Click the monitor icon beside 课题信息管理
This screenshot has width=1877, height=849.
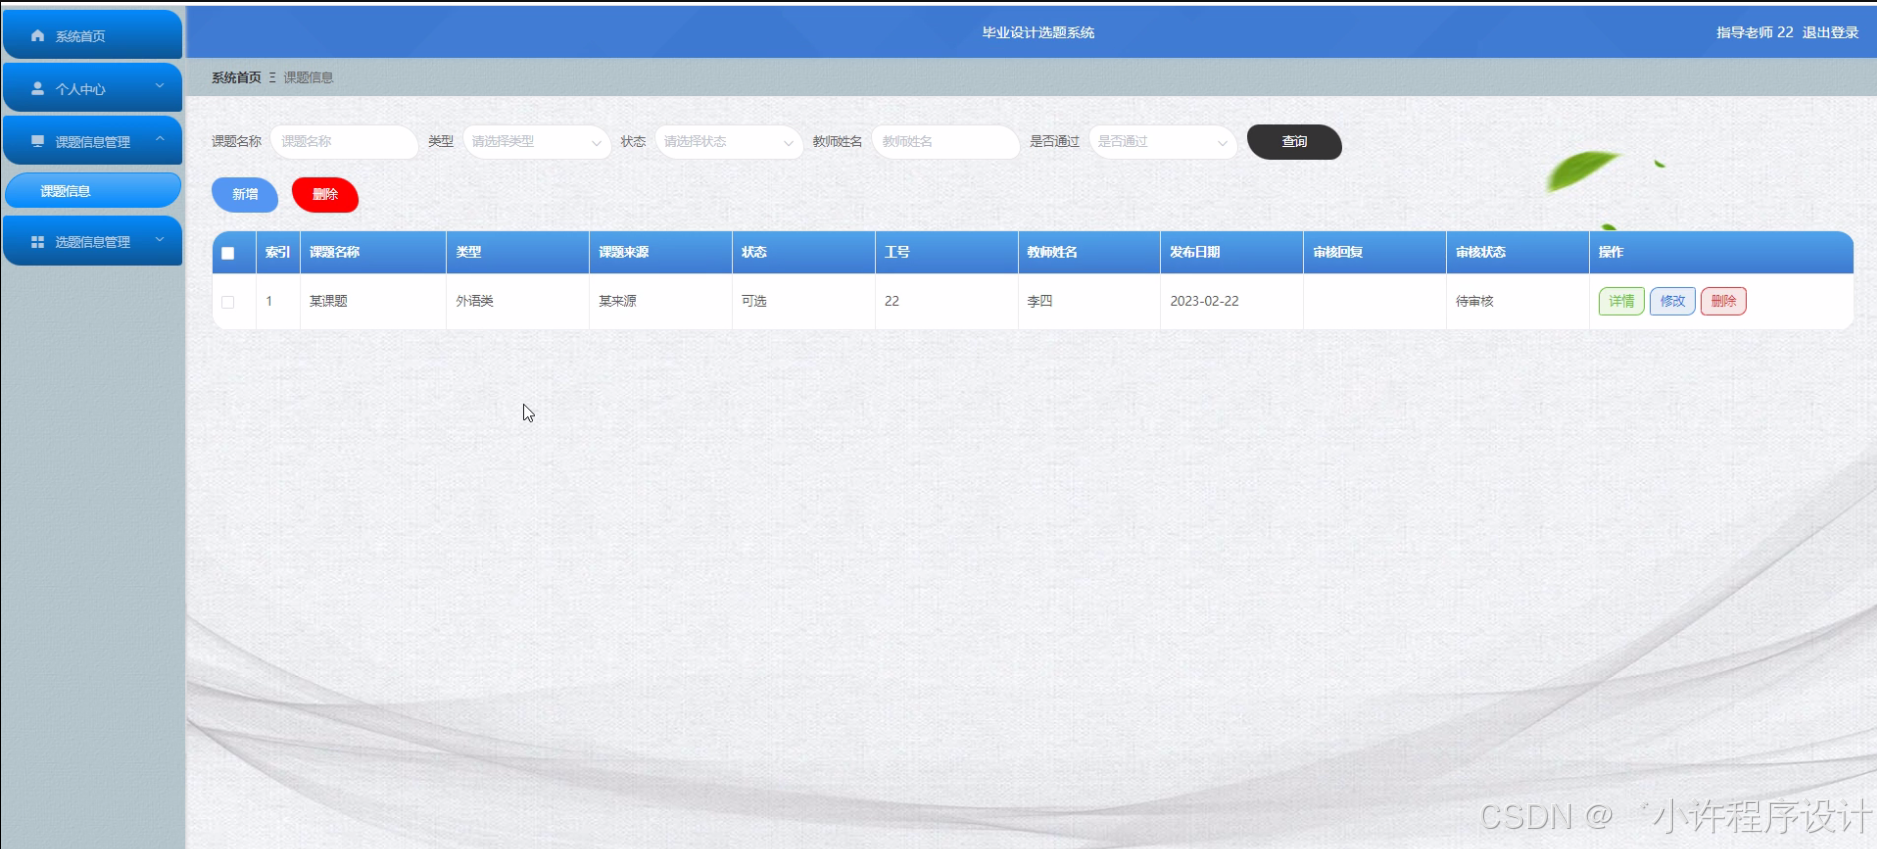[x=38, y=141]
